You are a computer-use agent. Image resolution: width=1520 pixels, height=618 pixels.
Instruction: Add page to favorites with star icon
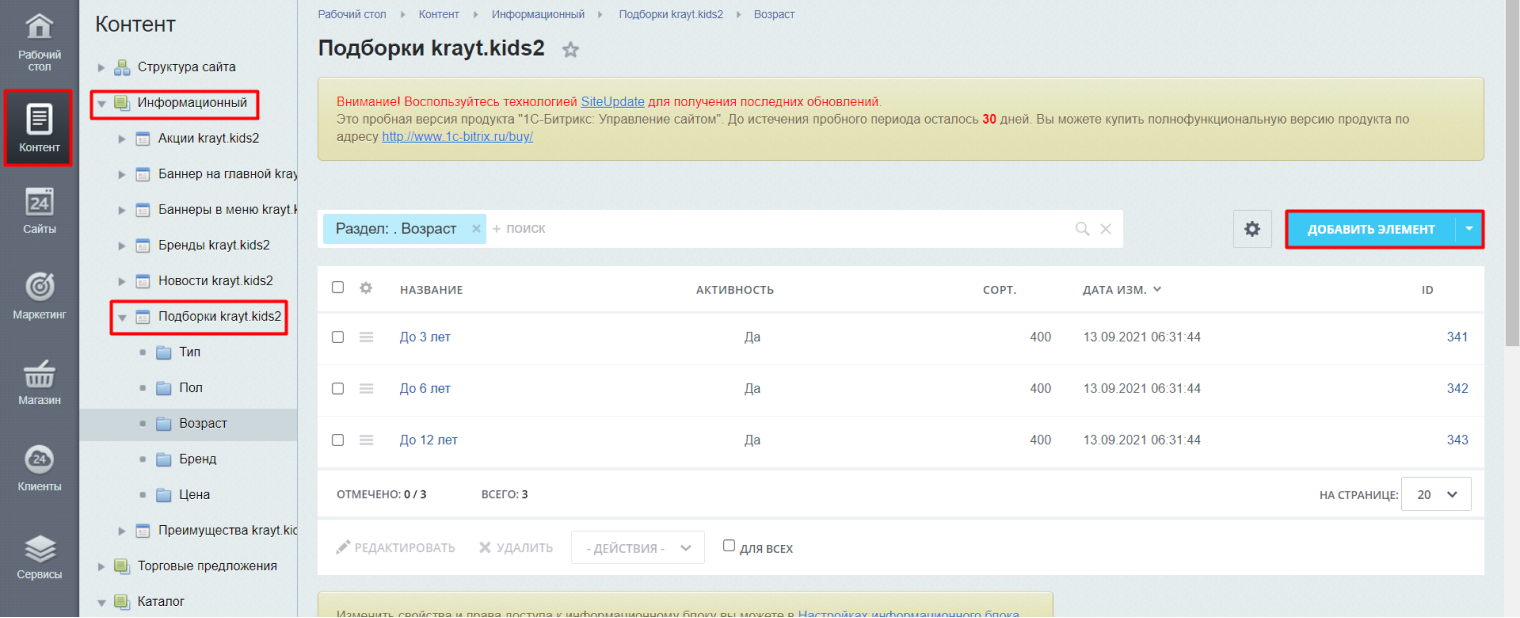pos(570,49)
